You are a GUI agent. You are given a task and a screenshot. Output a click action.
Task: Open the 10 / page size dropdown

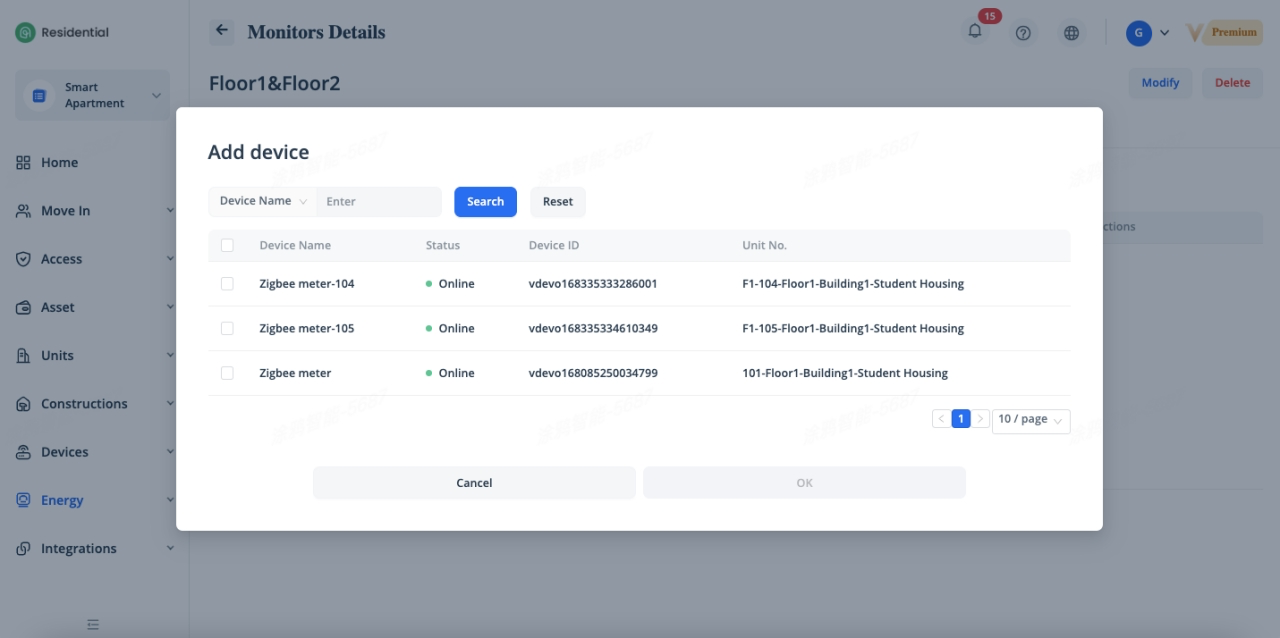point(1030,420)
